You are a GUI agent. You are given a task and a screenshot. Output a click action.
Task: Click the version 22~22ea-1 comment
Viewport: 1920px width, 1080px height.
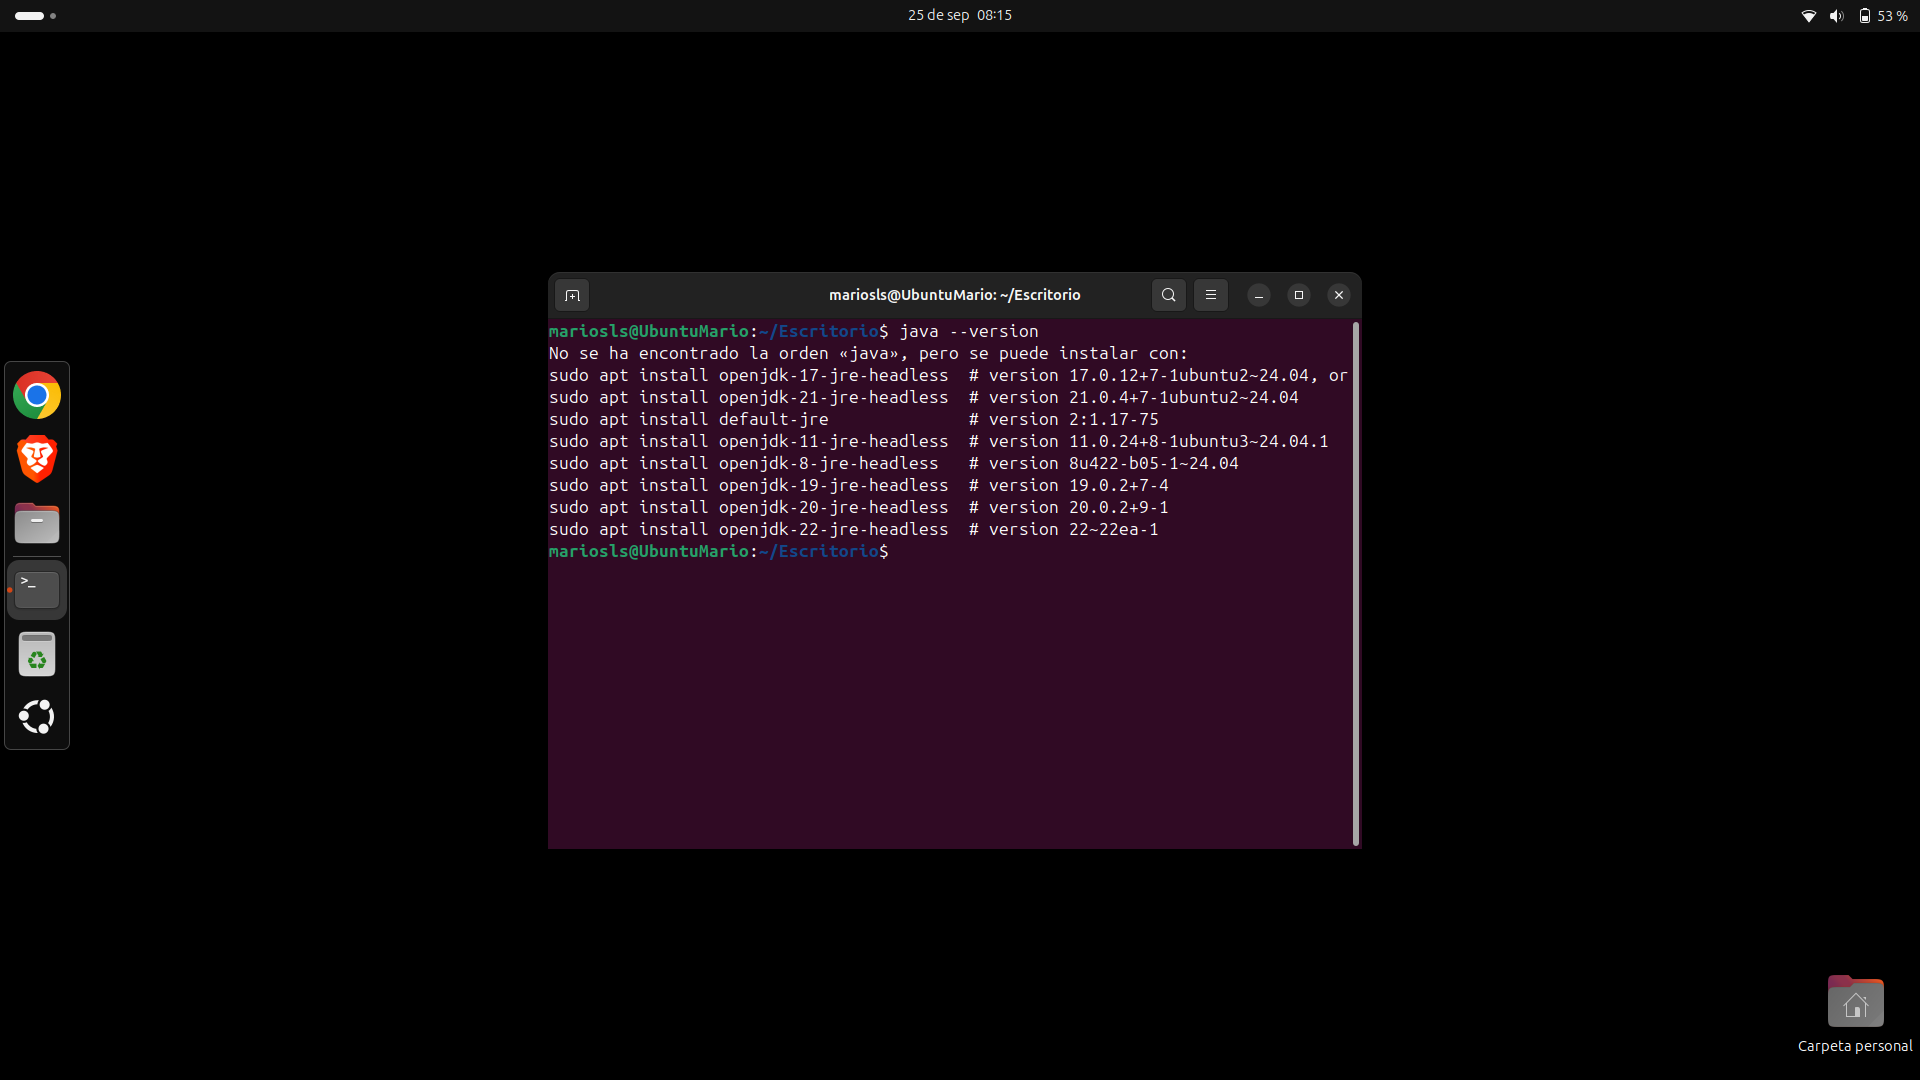(x=1064, y=529)
